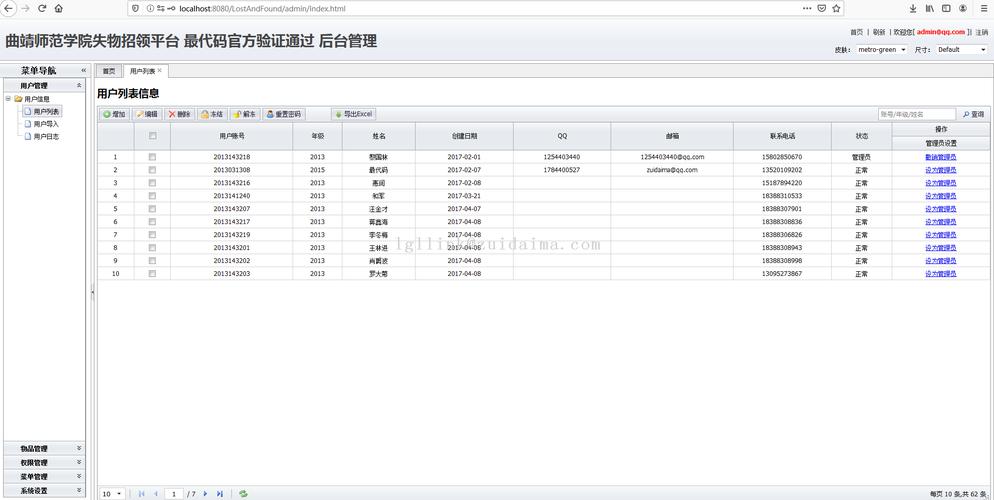Check the row for account 2013031308
This screenshot has width=994, height=500.
click(x=152, y=170)
